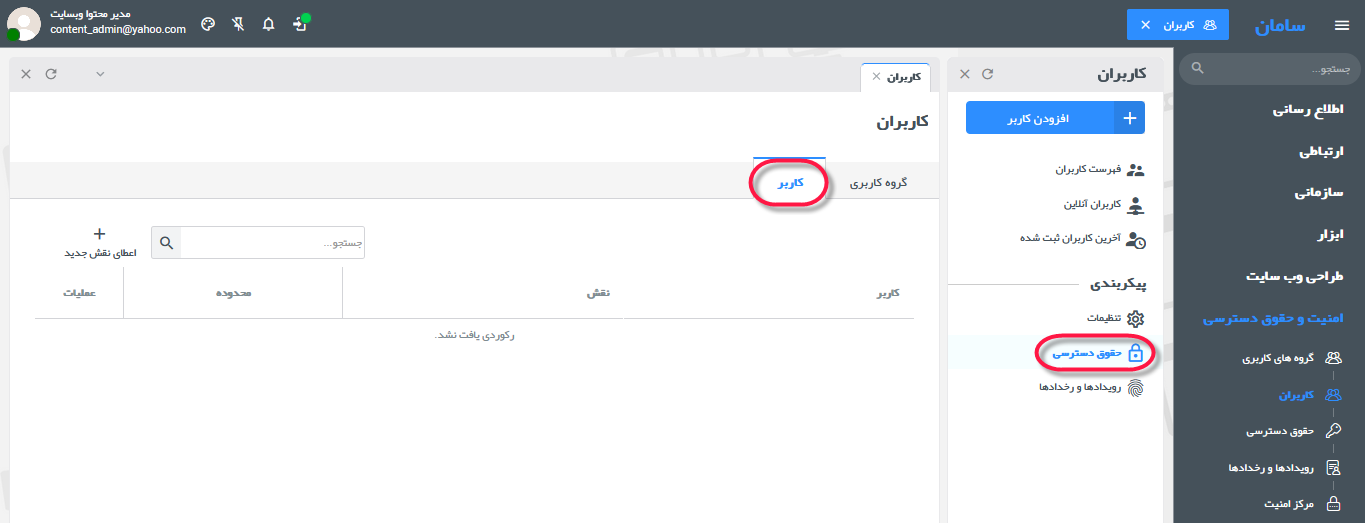Click the تنظیمات gear icon
The height and width of the screenshot is (523, 1365).
coord(1135,318)
